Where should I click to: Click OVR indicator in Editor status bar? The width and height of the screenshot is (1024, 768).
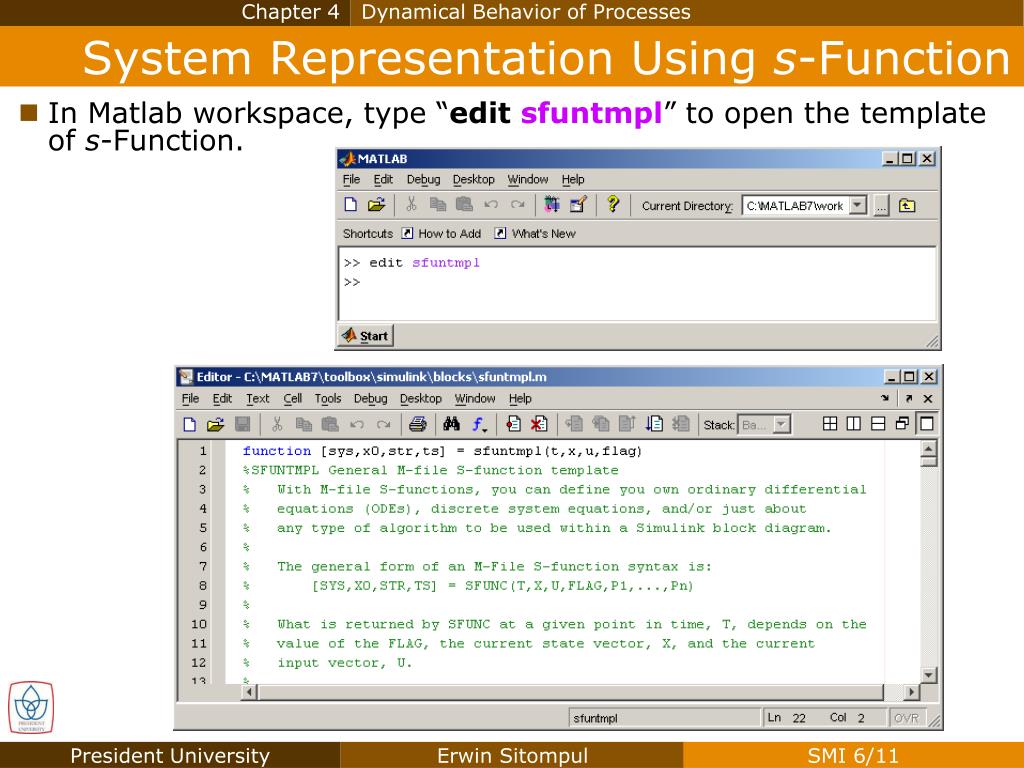pyautogui.click(x=906, y=718)
